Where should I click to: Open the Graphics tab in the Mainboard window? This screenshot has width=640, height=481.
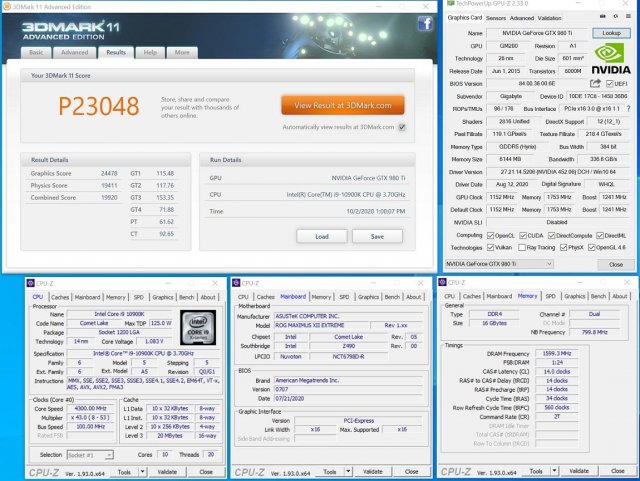pyautogui.click(x=368, y=297)
